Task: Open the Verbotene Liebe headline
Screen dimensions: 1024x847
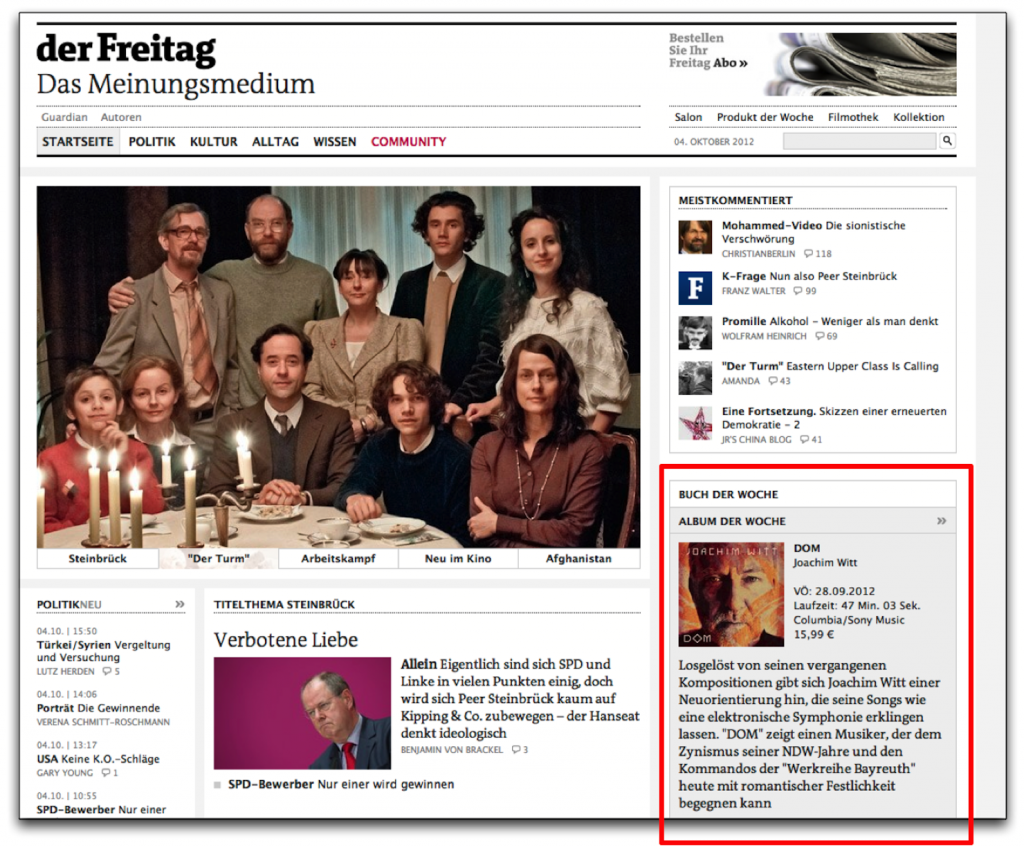Action: 285,640
